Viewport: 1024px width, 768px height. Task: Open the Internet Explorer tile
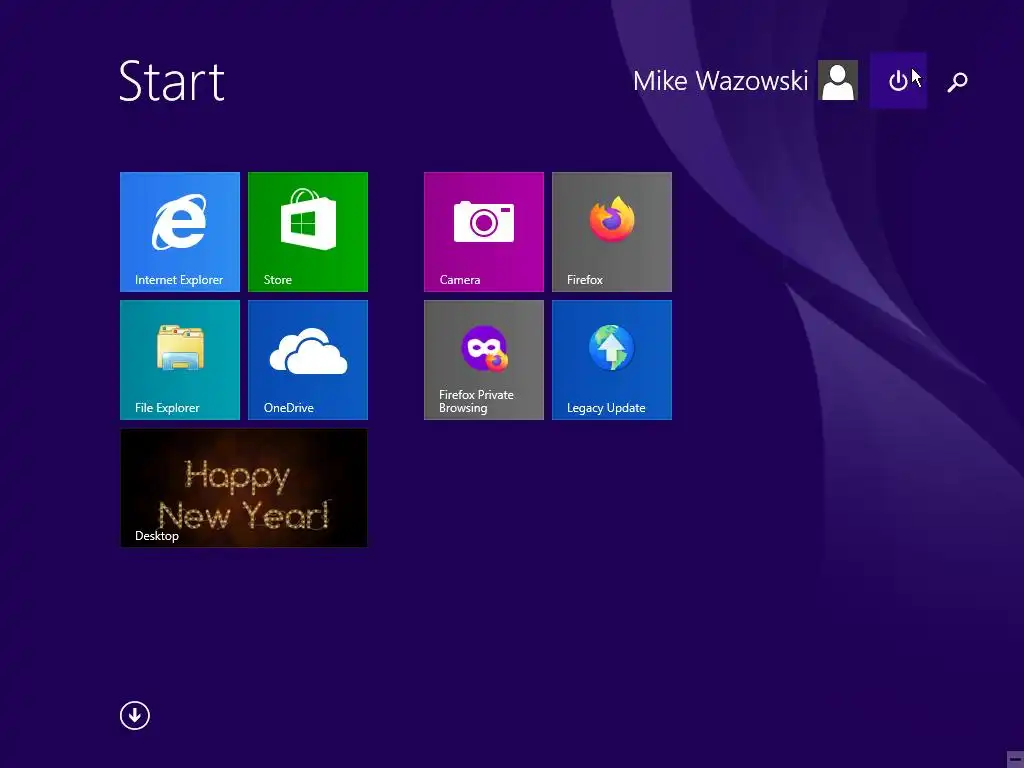[x=180, y=232]
